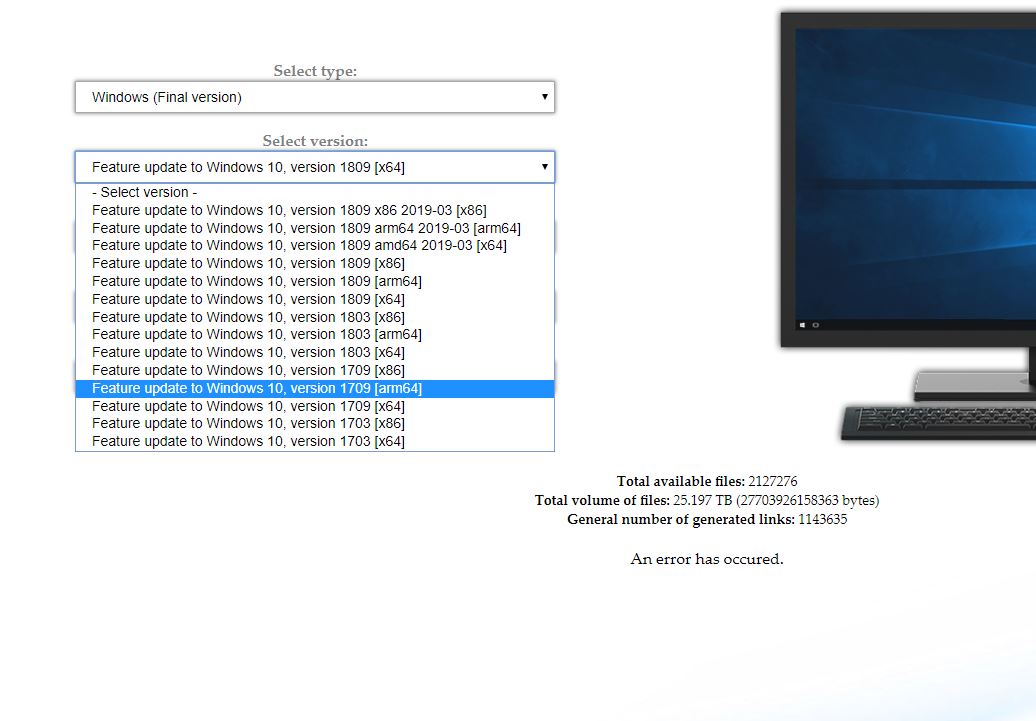The width and height of the screenshot is (1036, 721).
Task: Pick list option Feature update version 1809 [x64]
Action: pos(314,299)
